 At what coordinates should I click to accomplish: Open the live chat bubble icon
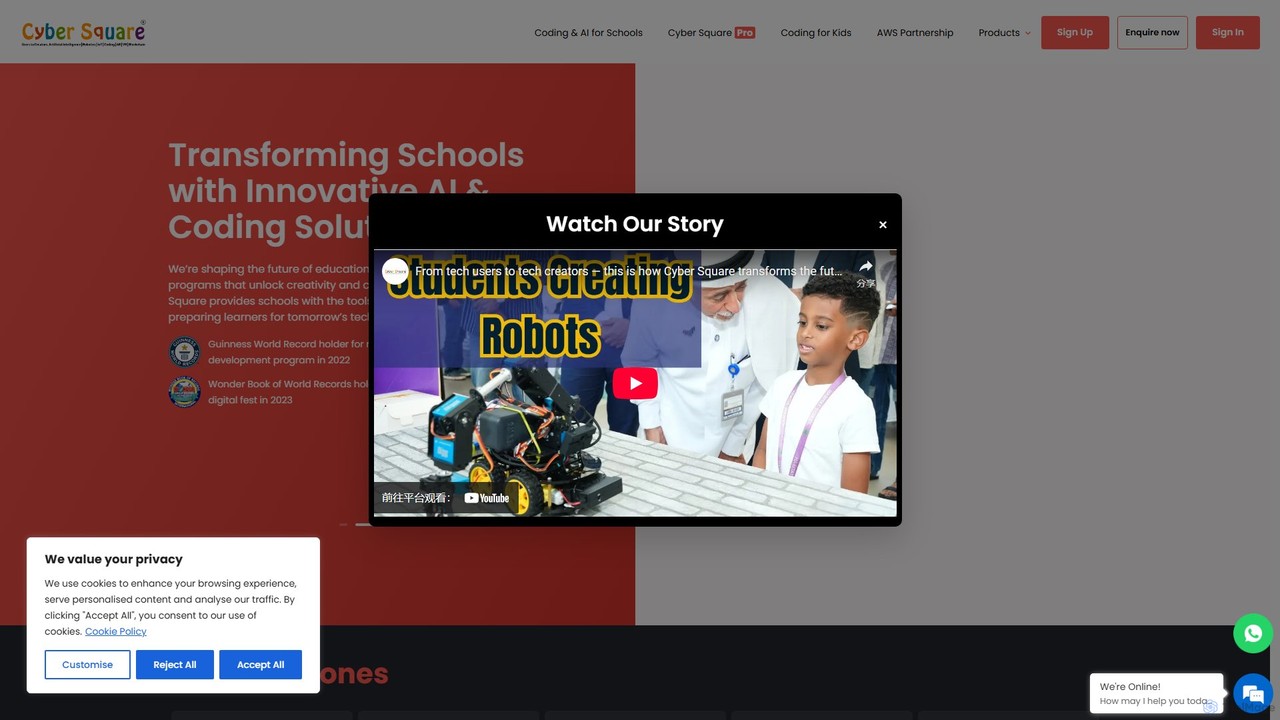click(1253, 693)
